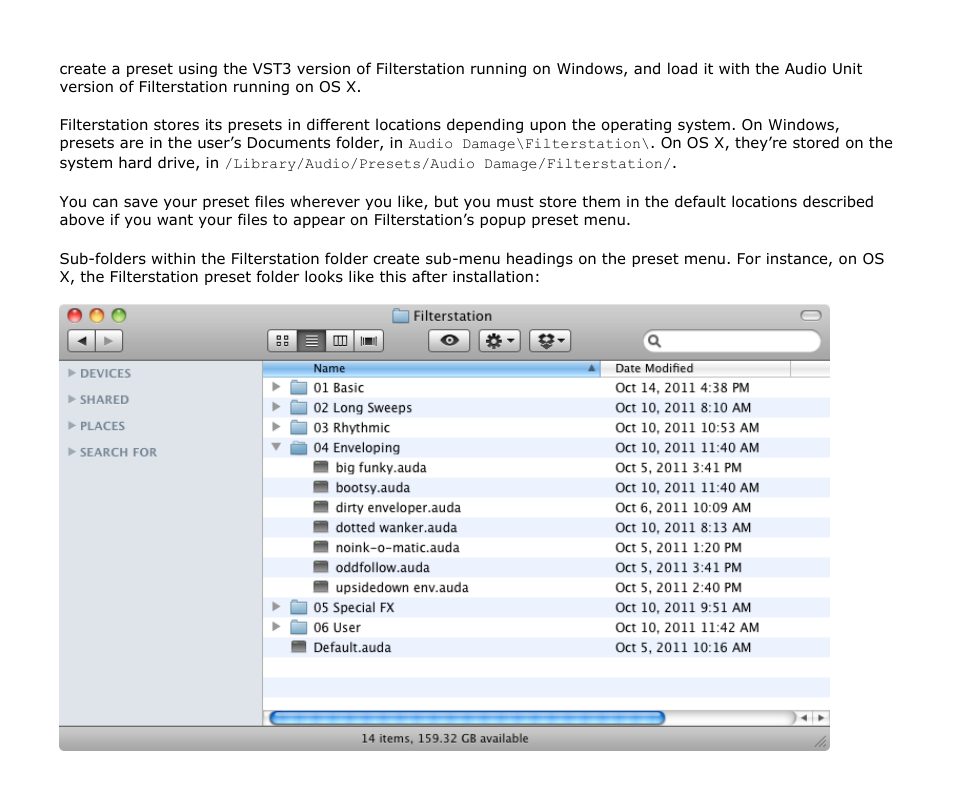The image size is (954, 811).
Task: Click the Finder search field
Action: pos(732,341)
